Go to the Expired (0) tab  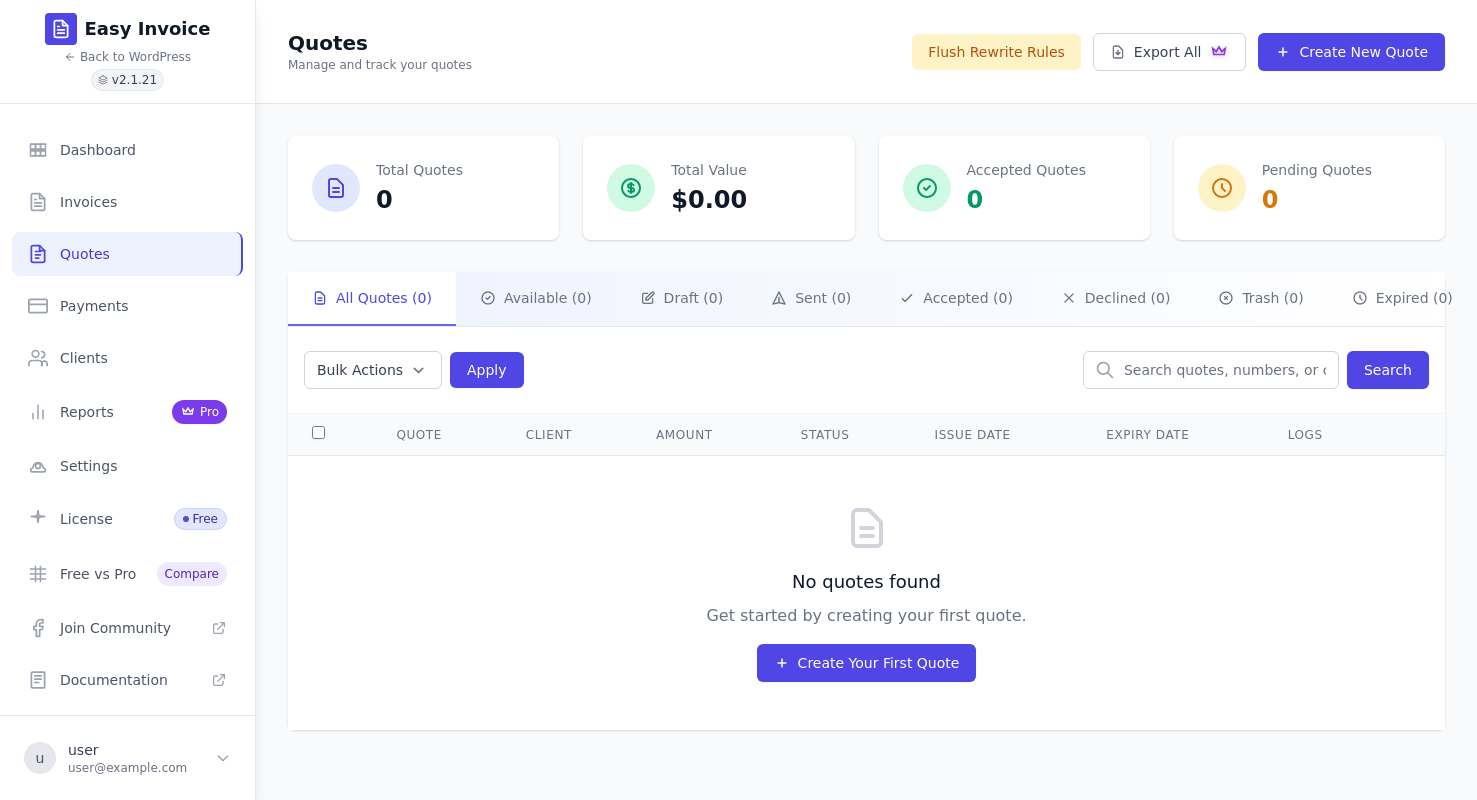[x=1402, y=298]
